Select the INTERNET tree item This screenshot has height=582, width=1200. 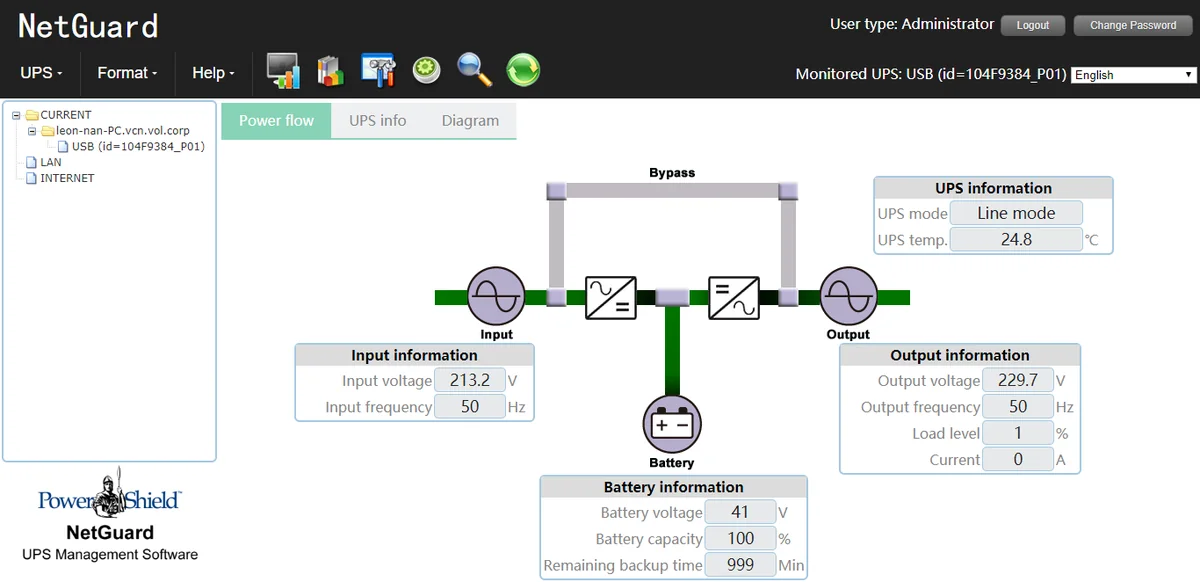click(x=67, y=178)
